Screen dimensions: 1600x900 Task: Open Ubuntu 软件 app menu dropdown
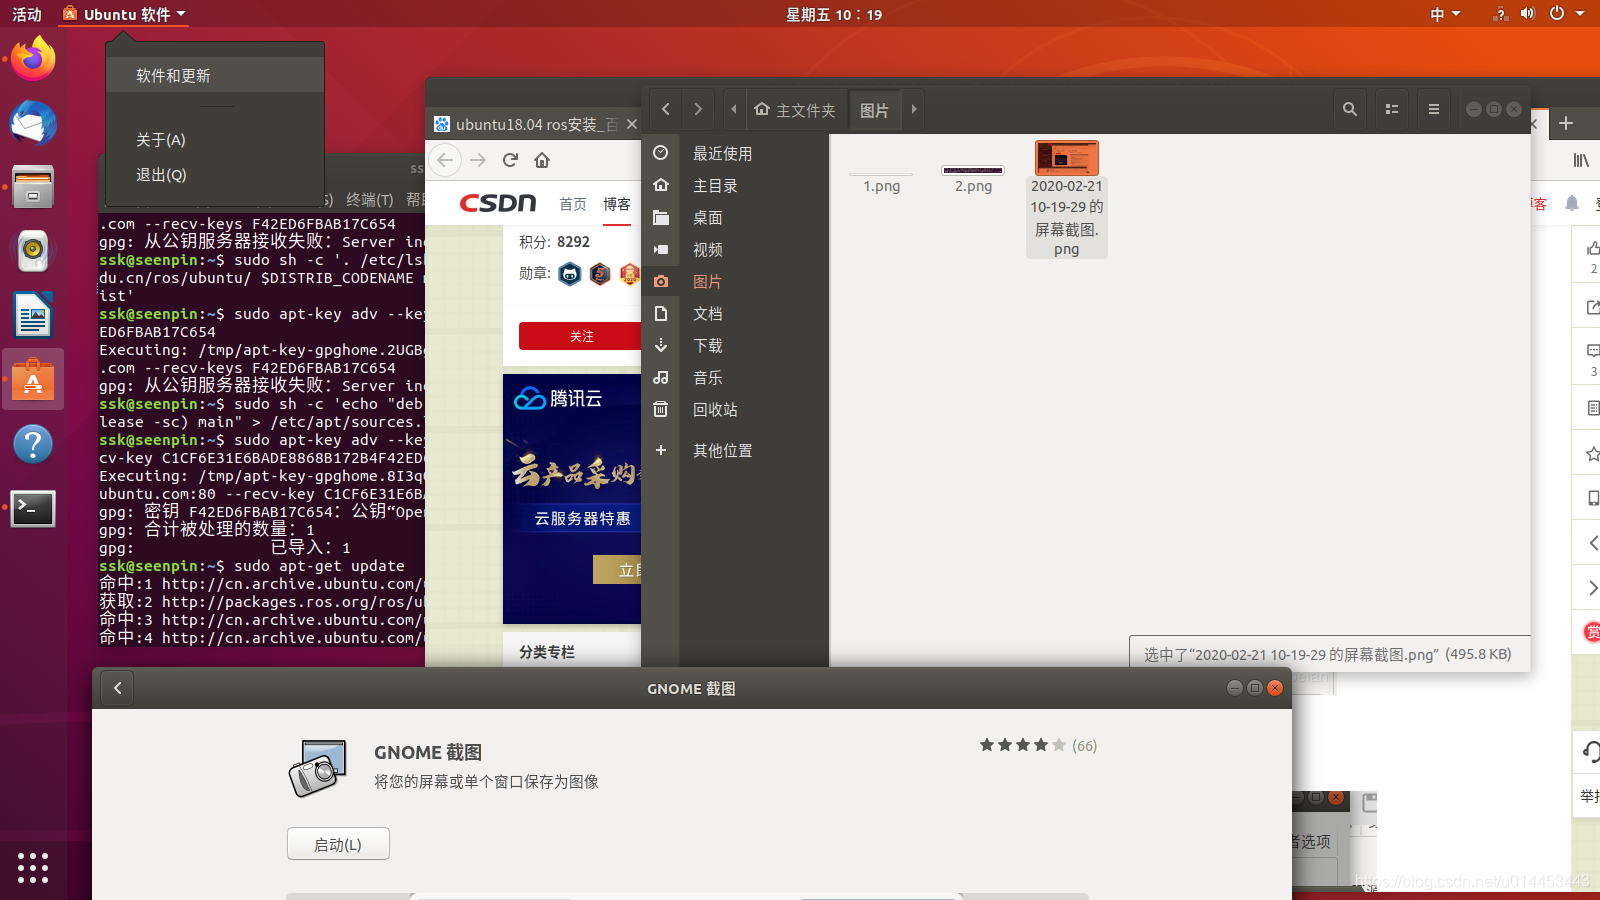click(x=125, y=14)
